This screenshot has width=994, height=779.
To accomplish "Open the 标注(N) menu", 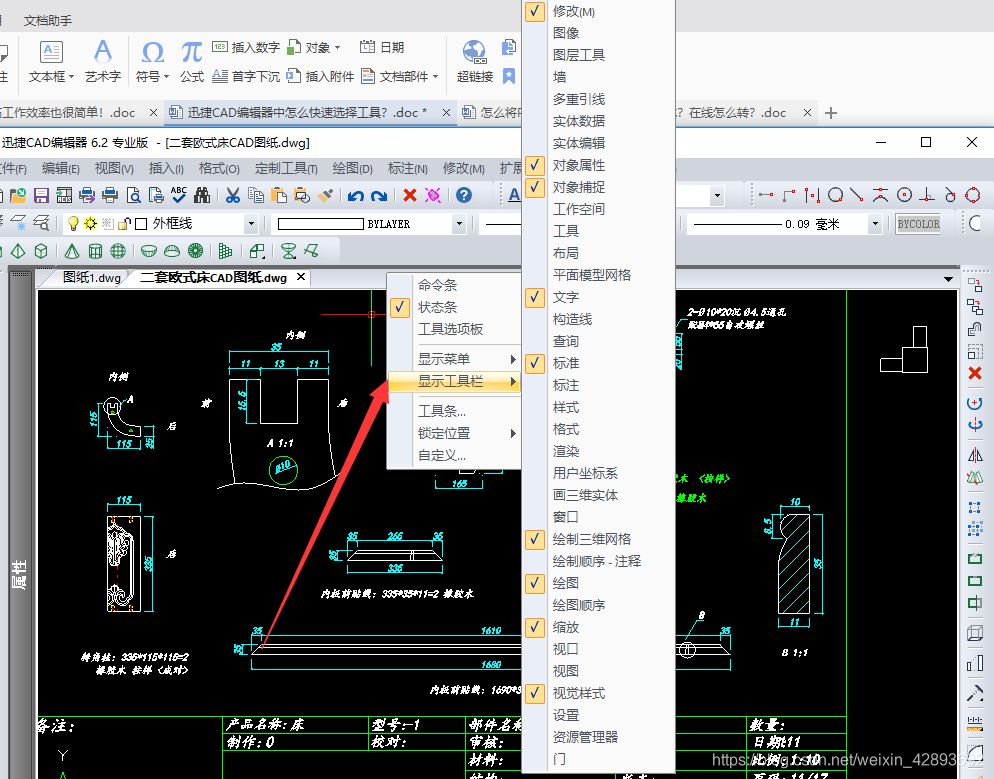I will pos(407,169).
